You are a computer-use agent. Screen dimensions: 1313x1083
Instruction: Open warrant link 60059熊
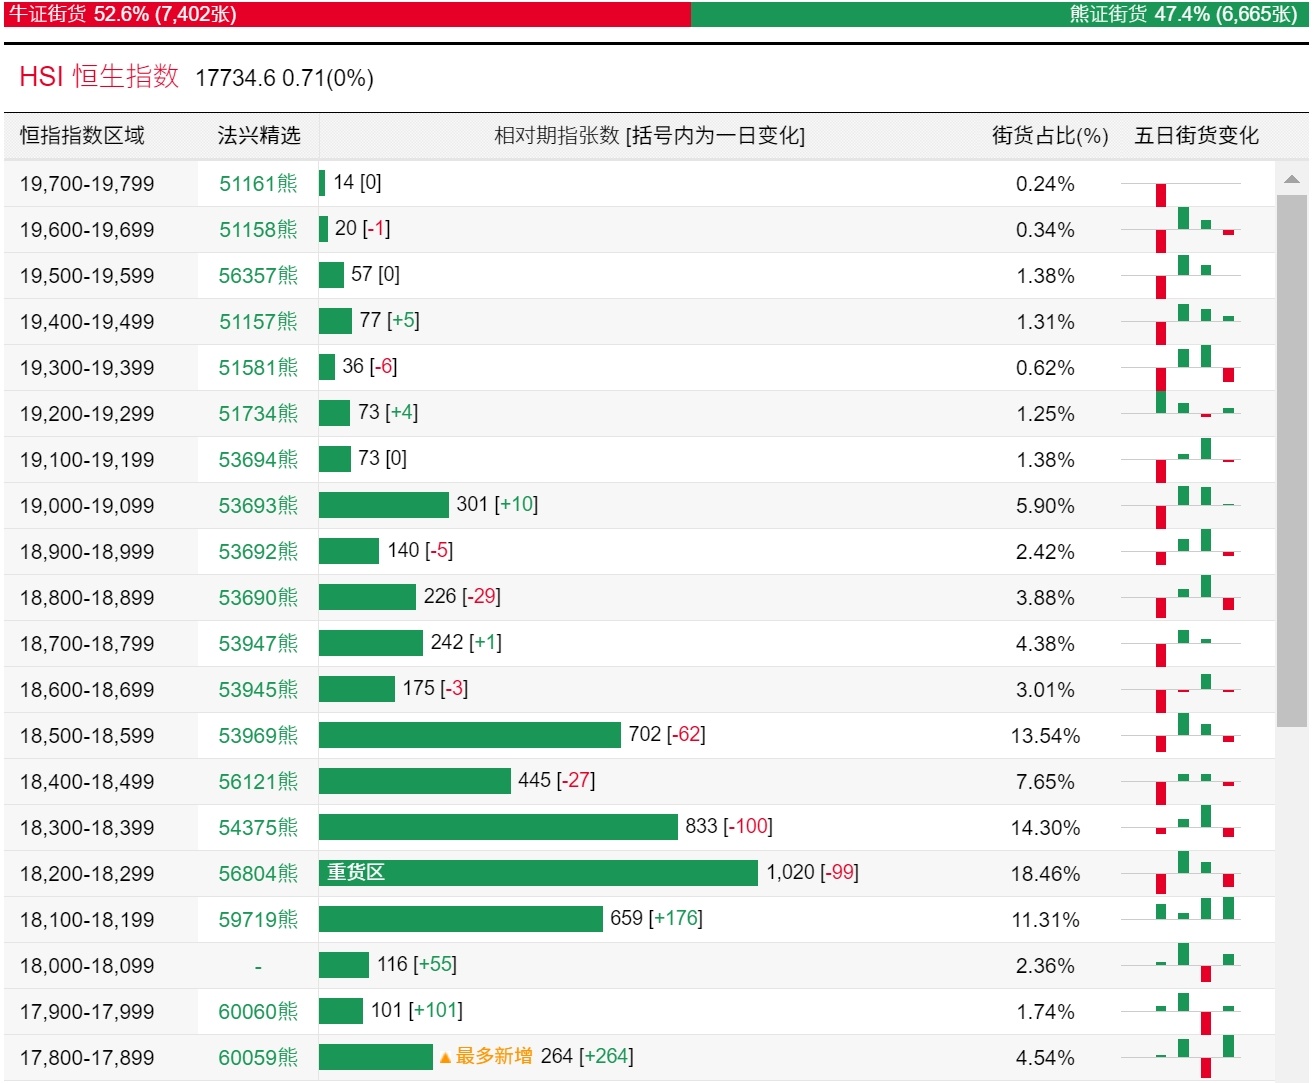(x=258, y=1058)
